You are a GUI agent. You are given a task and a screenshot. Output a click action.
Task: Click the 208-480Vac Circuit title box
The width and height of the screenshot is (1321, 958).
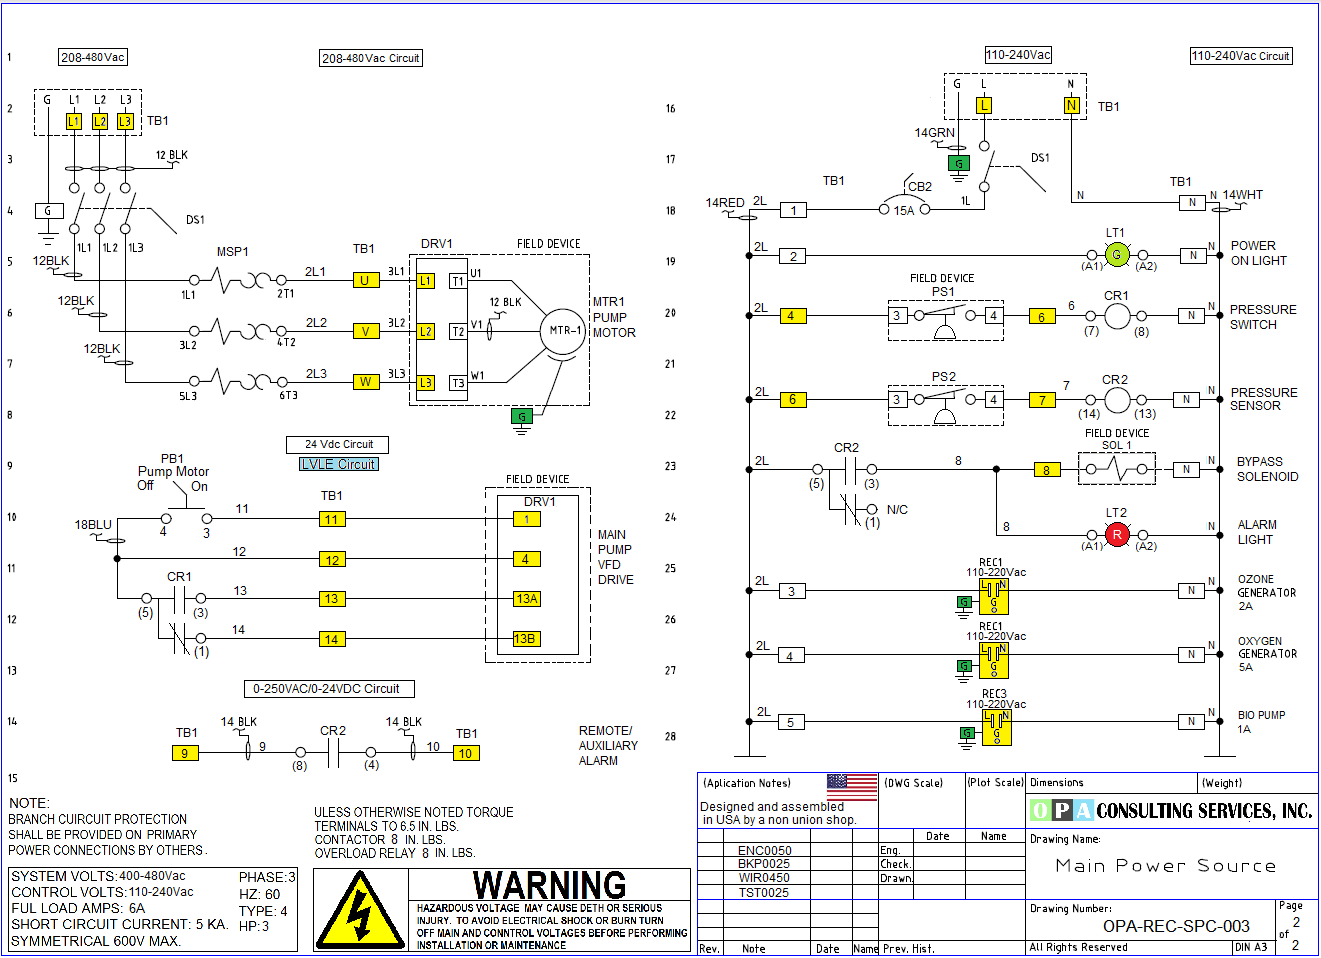(370, 58)
